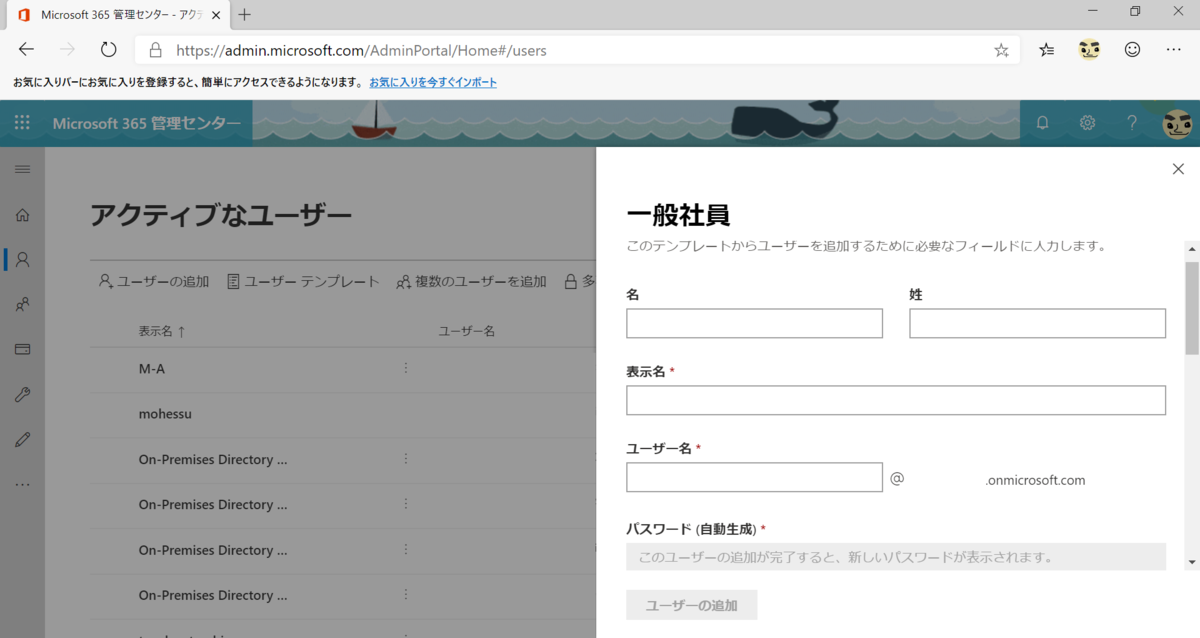Open the feedback smiley icon
Screen dimensions: 1200x638
tap(1132, 49)
